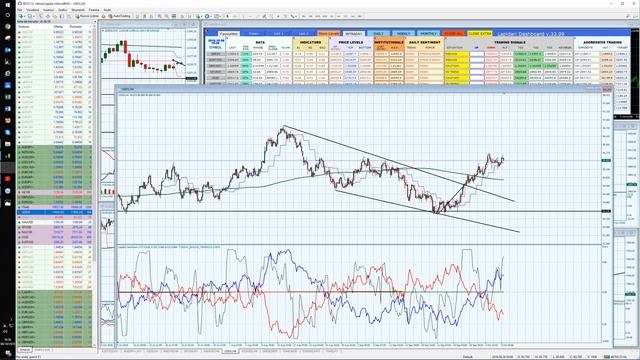
Task: Toggle chart auto scroll icon
Action: click(182, 16)
